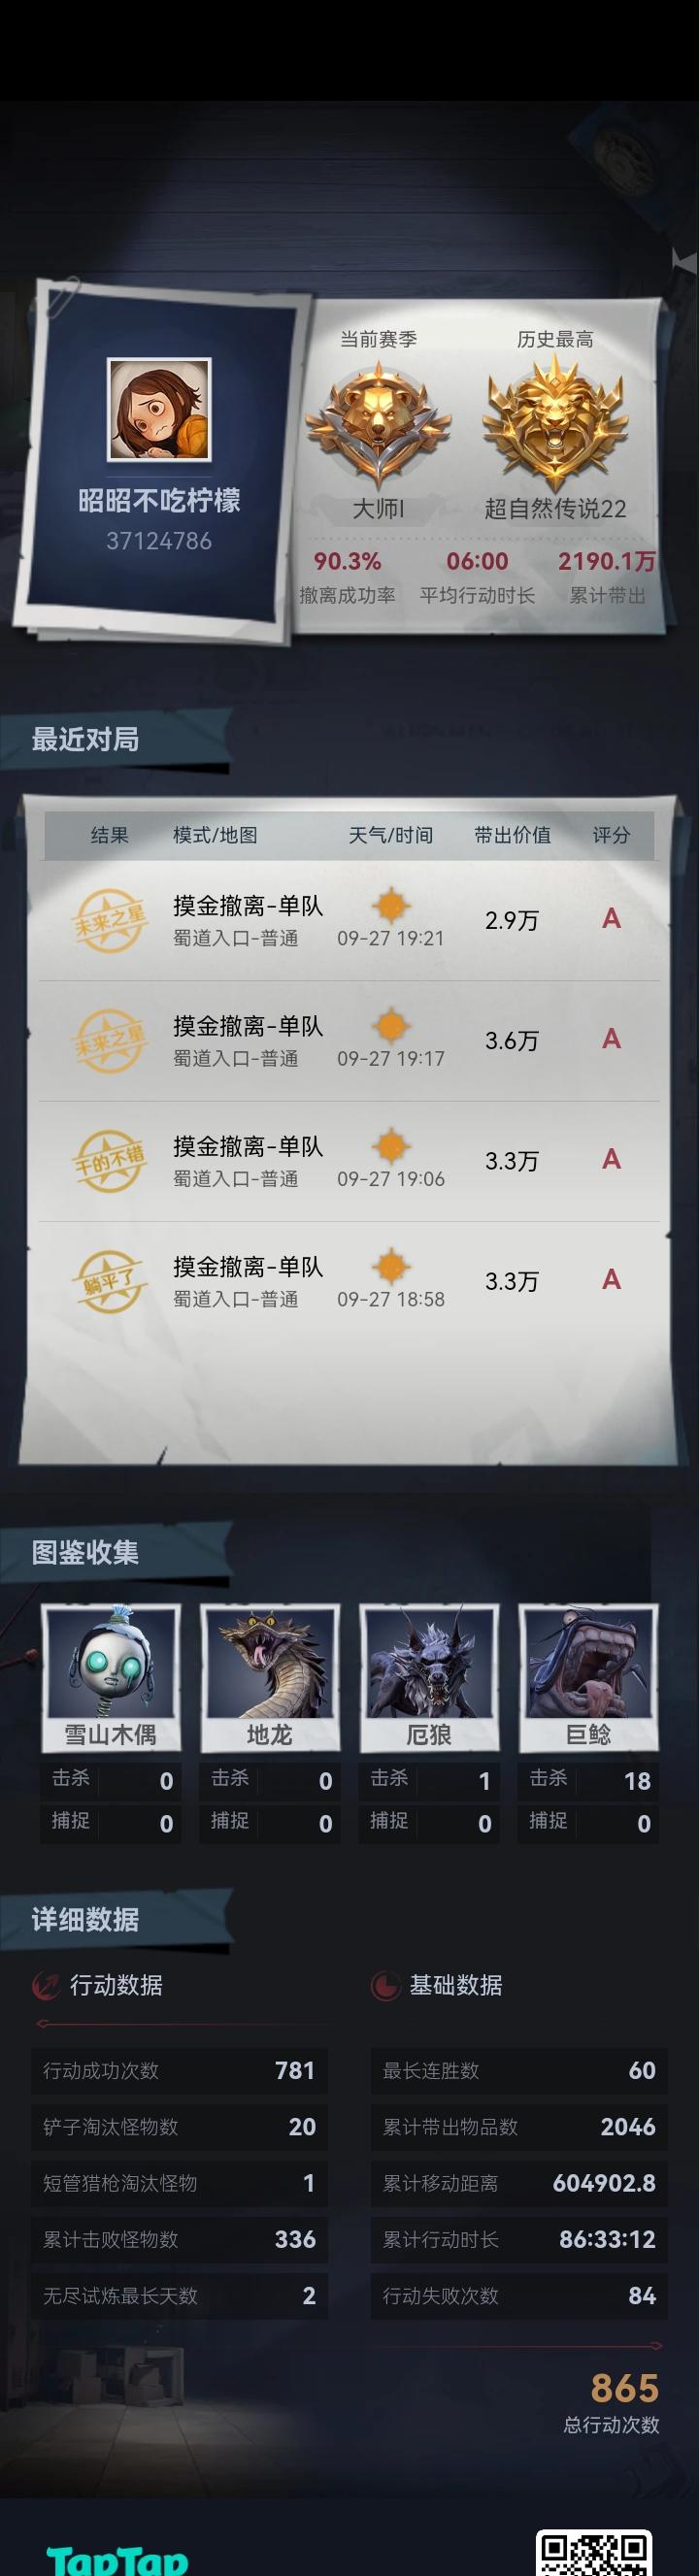
Task: Click the sunny weather icon for 19:17 match
Action: coord(391,1026)
